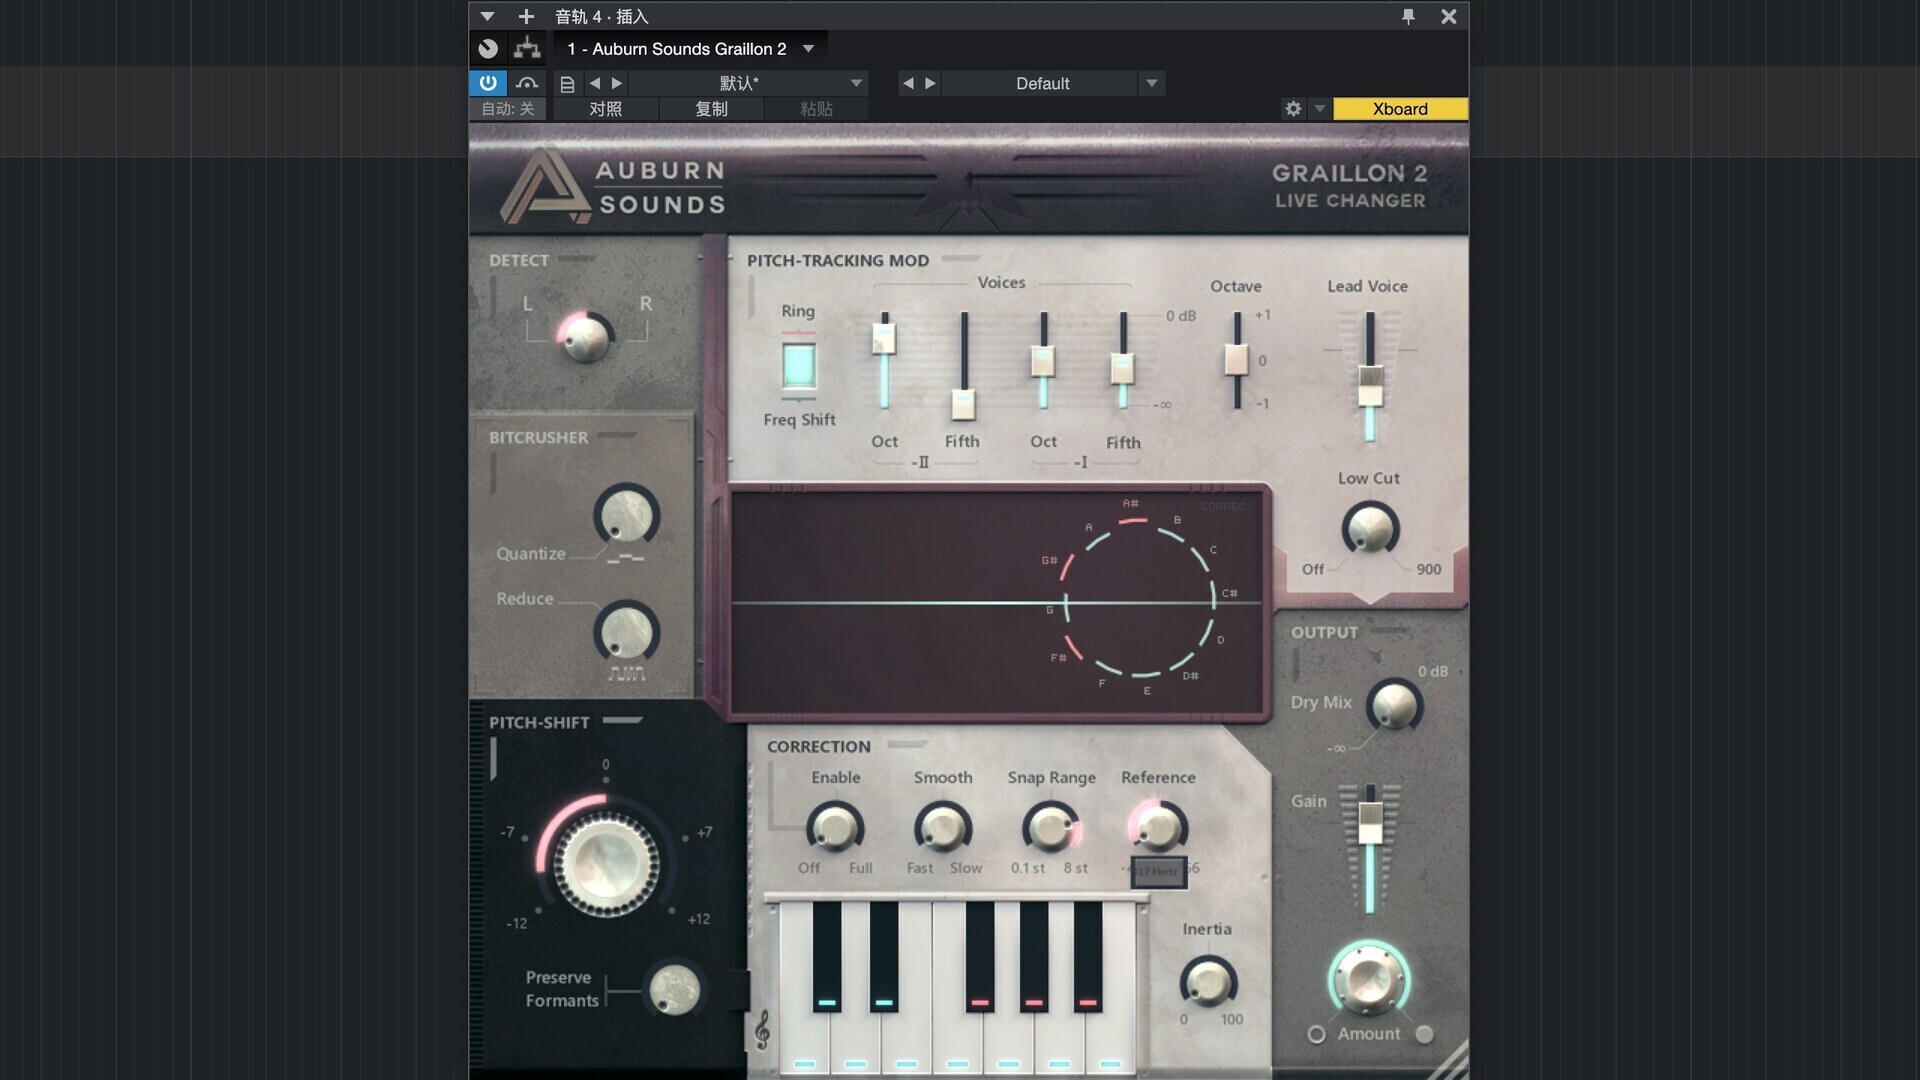Click the large Pitch-Shift knob

606,864
